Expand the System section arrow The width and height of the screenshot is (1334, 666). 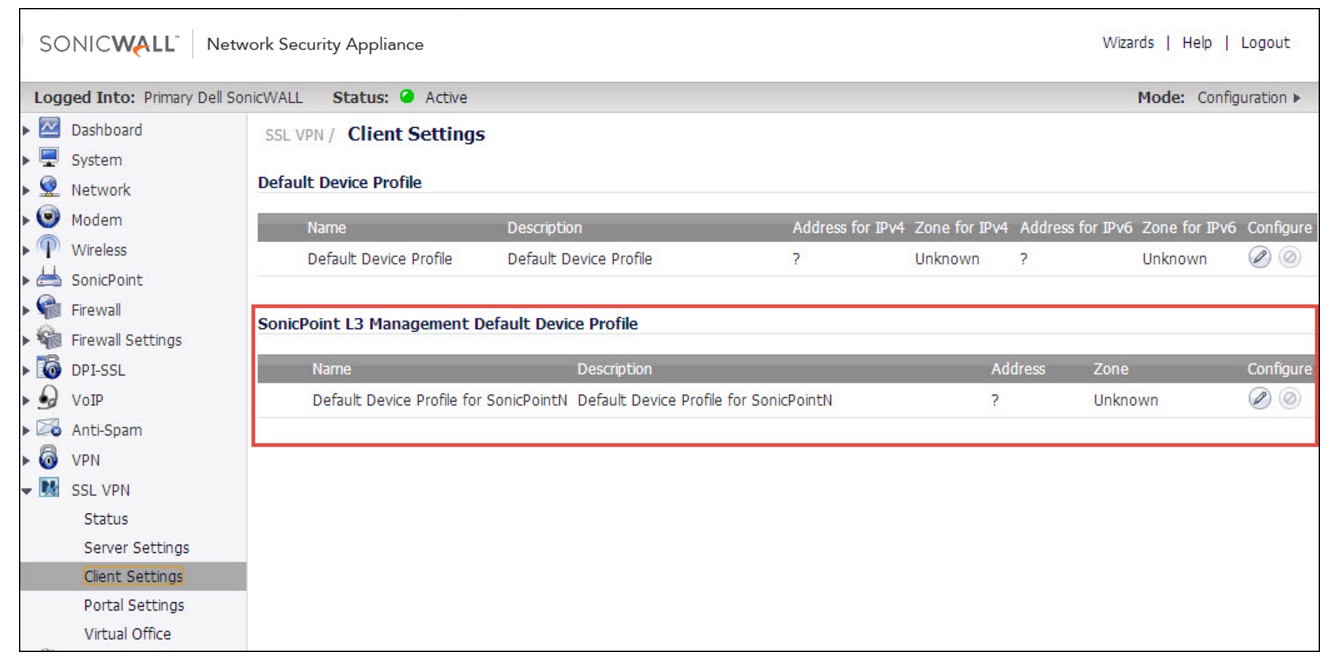(x=27, y=160)
